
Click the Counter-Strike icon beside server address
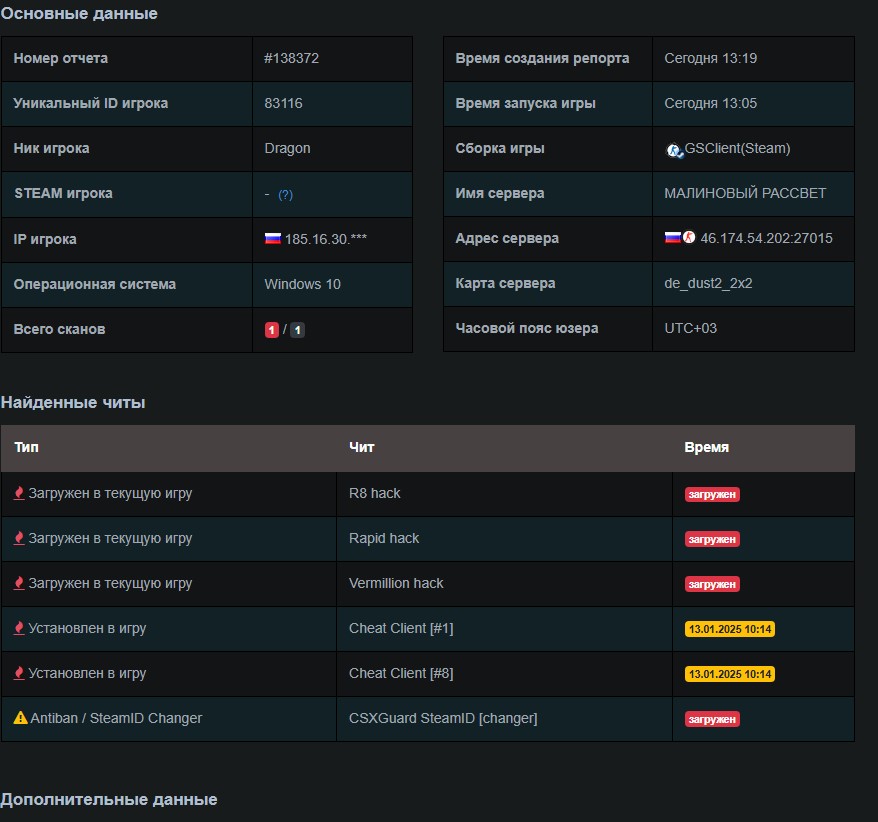click(x=689, y=238)
